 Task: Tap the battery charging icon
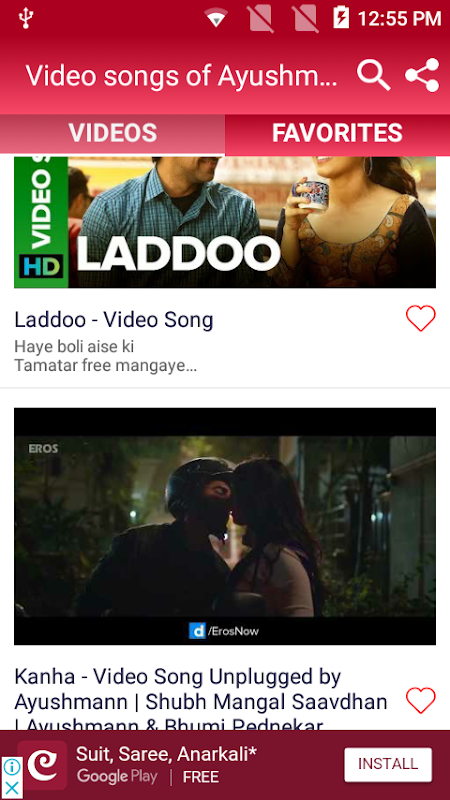pos(341,18)
